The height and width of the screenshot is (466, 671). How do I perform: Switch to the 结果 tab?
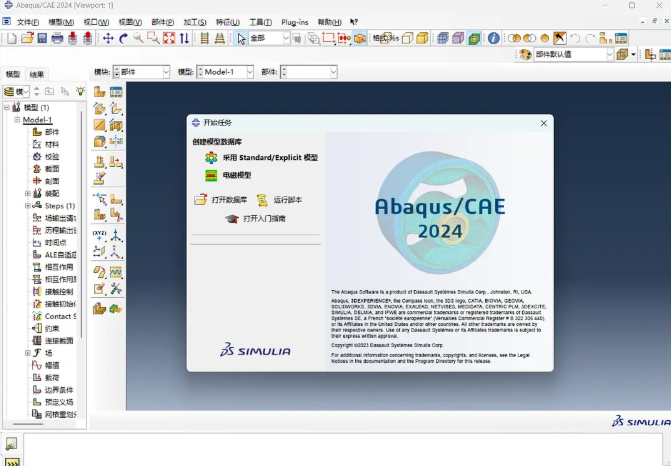37,74
